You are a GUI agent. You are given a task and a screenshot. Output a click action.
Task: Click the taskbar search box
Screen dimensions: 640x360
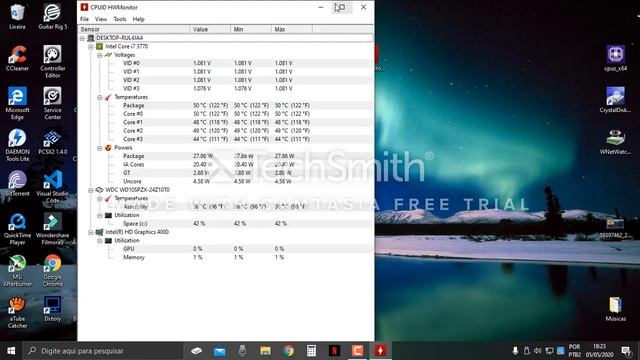(103, 351)
